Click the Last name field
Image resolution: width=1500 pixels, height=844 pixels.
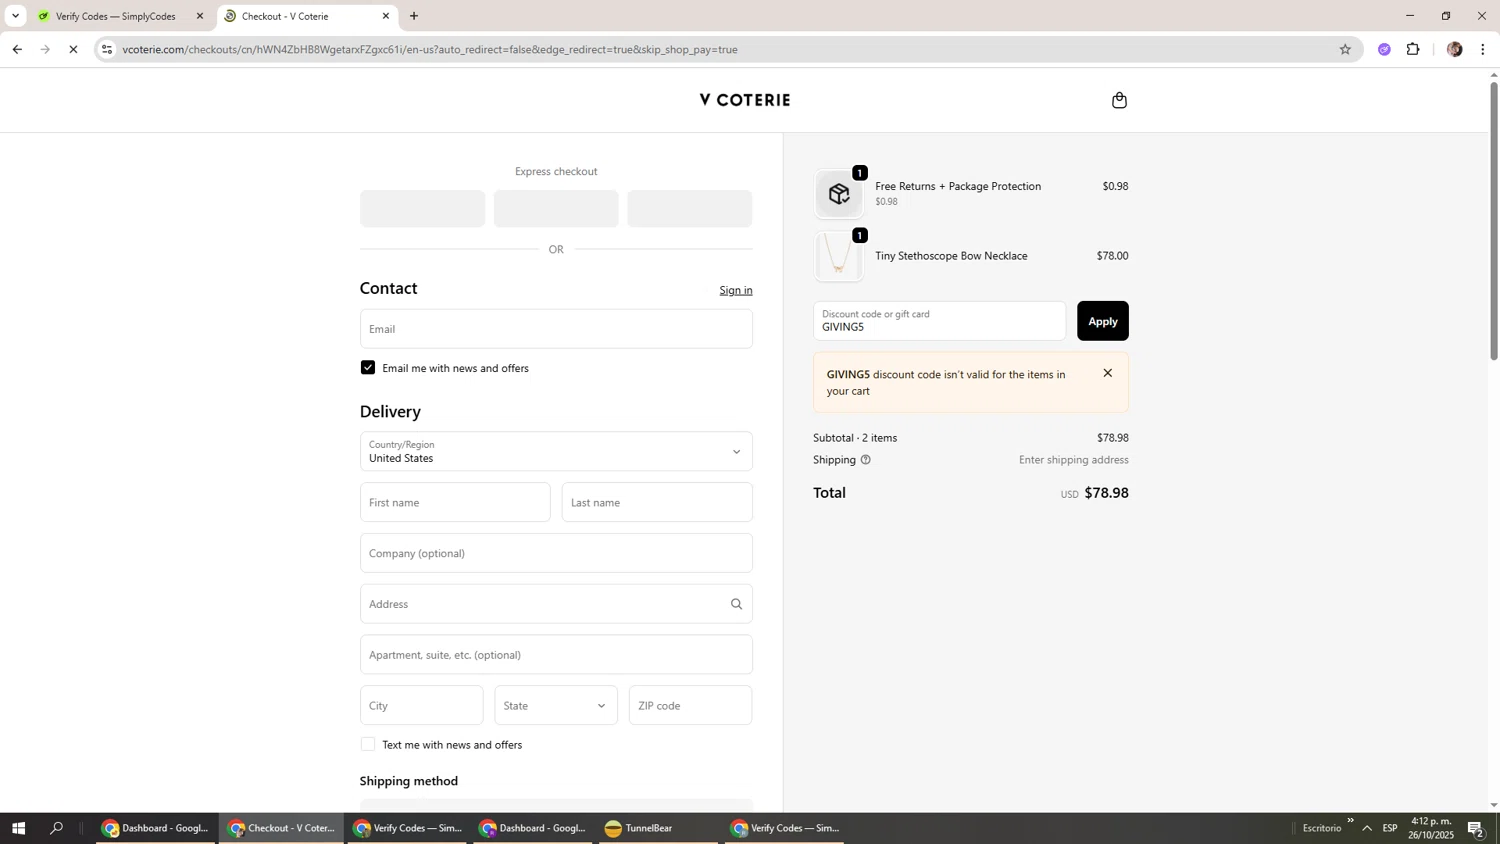coord(657,503)
